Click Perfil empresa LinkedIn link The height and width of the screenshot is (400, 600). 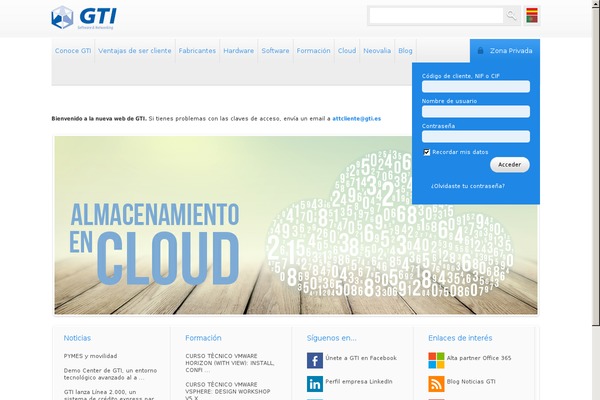[x=359, y=381]
